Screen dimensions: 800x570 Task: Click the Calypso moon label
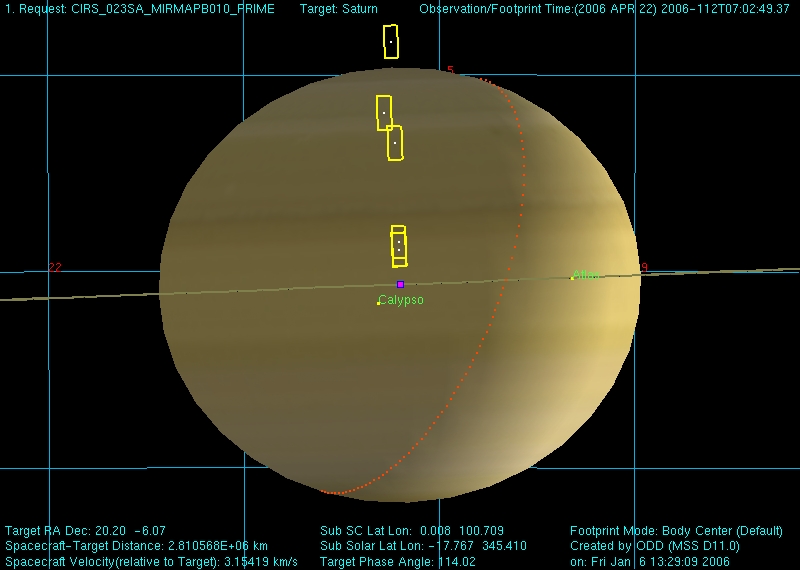[402, 300]
